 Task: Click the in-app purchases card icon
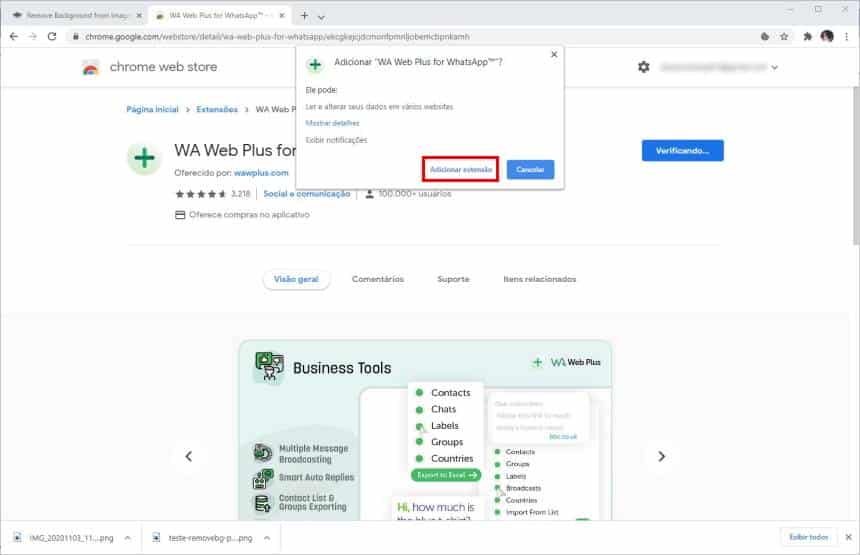180,214
